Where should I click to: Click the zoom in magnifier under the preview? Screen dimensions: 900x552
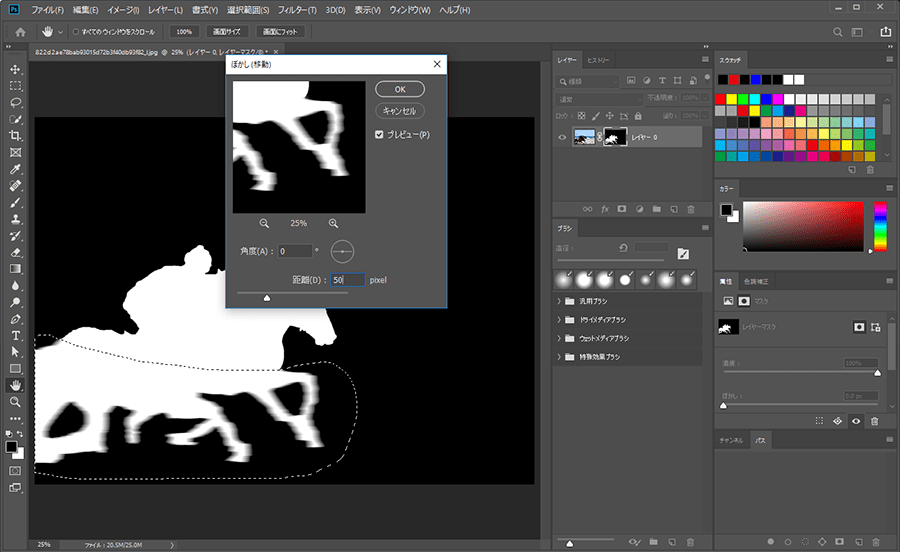pyautogui.click(x=333, y=223)
